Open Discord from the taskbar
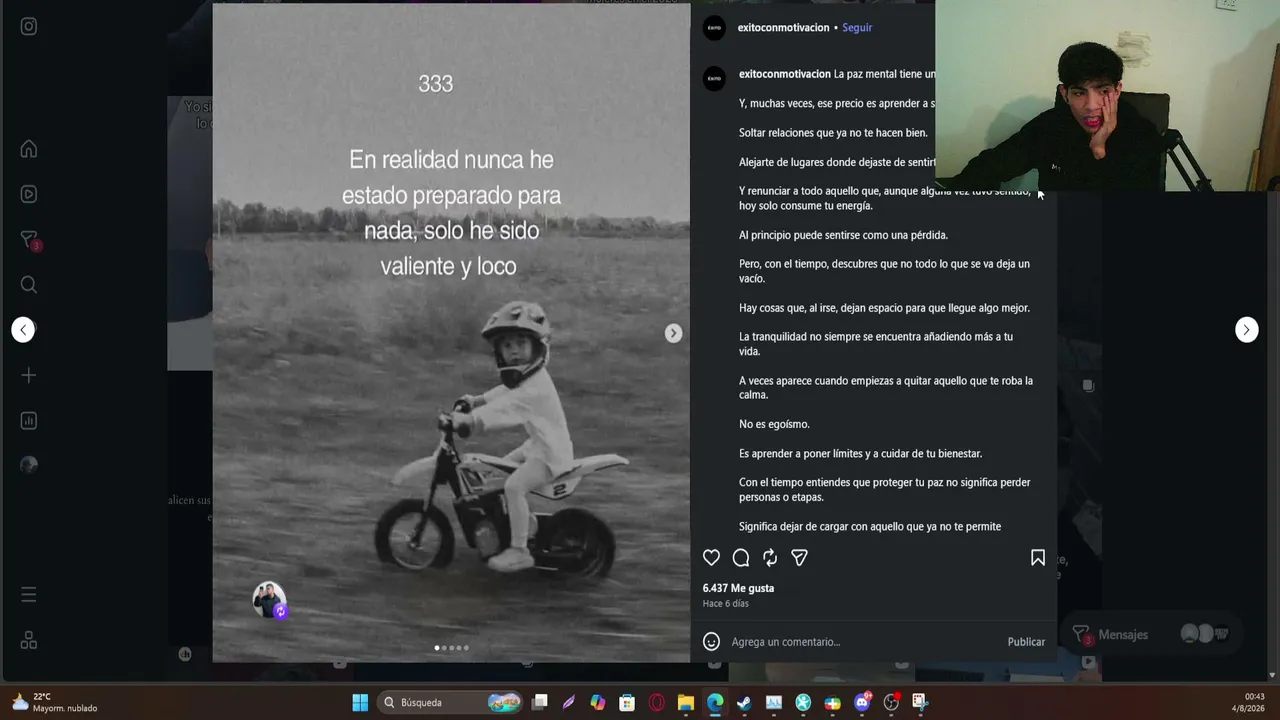 point(862,703)
